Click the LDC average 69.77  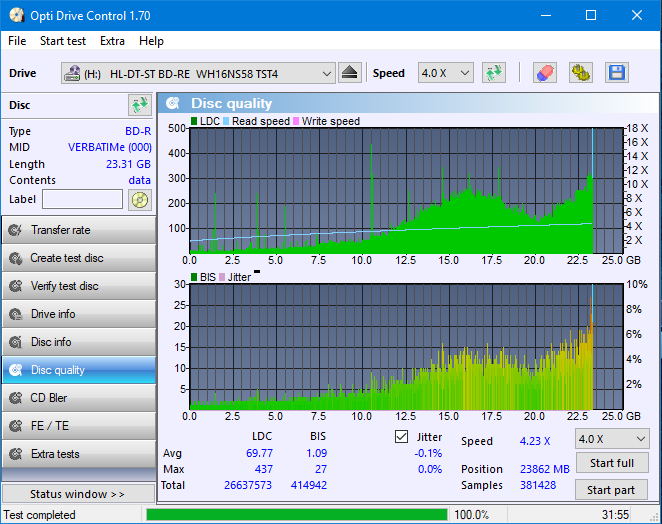(259, 453)
